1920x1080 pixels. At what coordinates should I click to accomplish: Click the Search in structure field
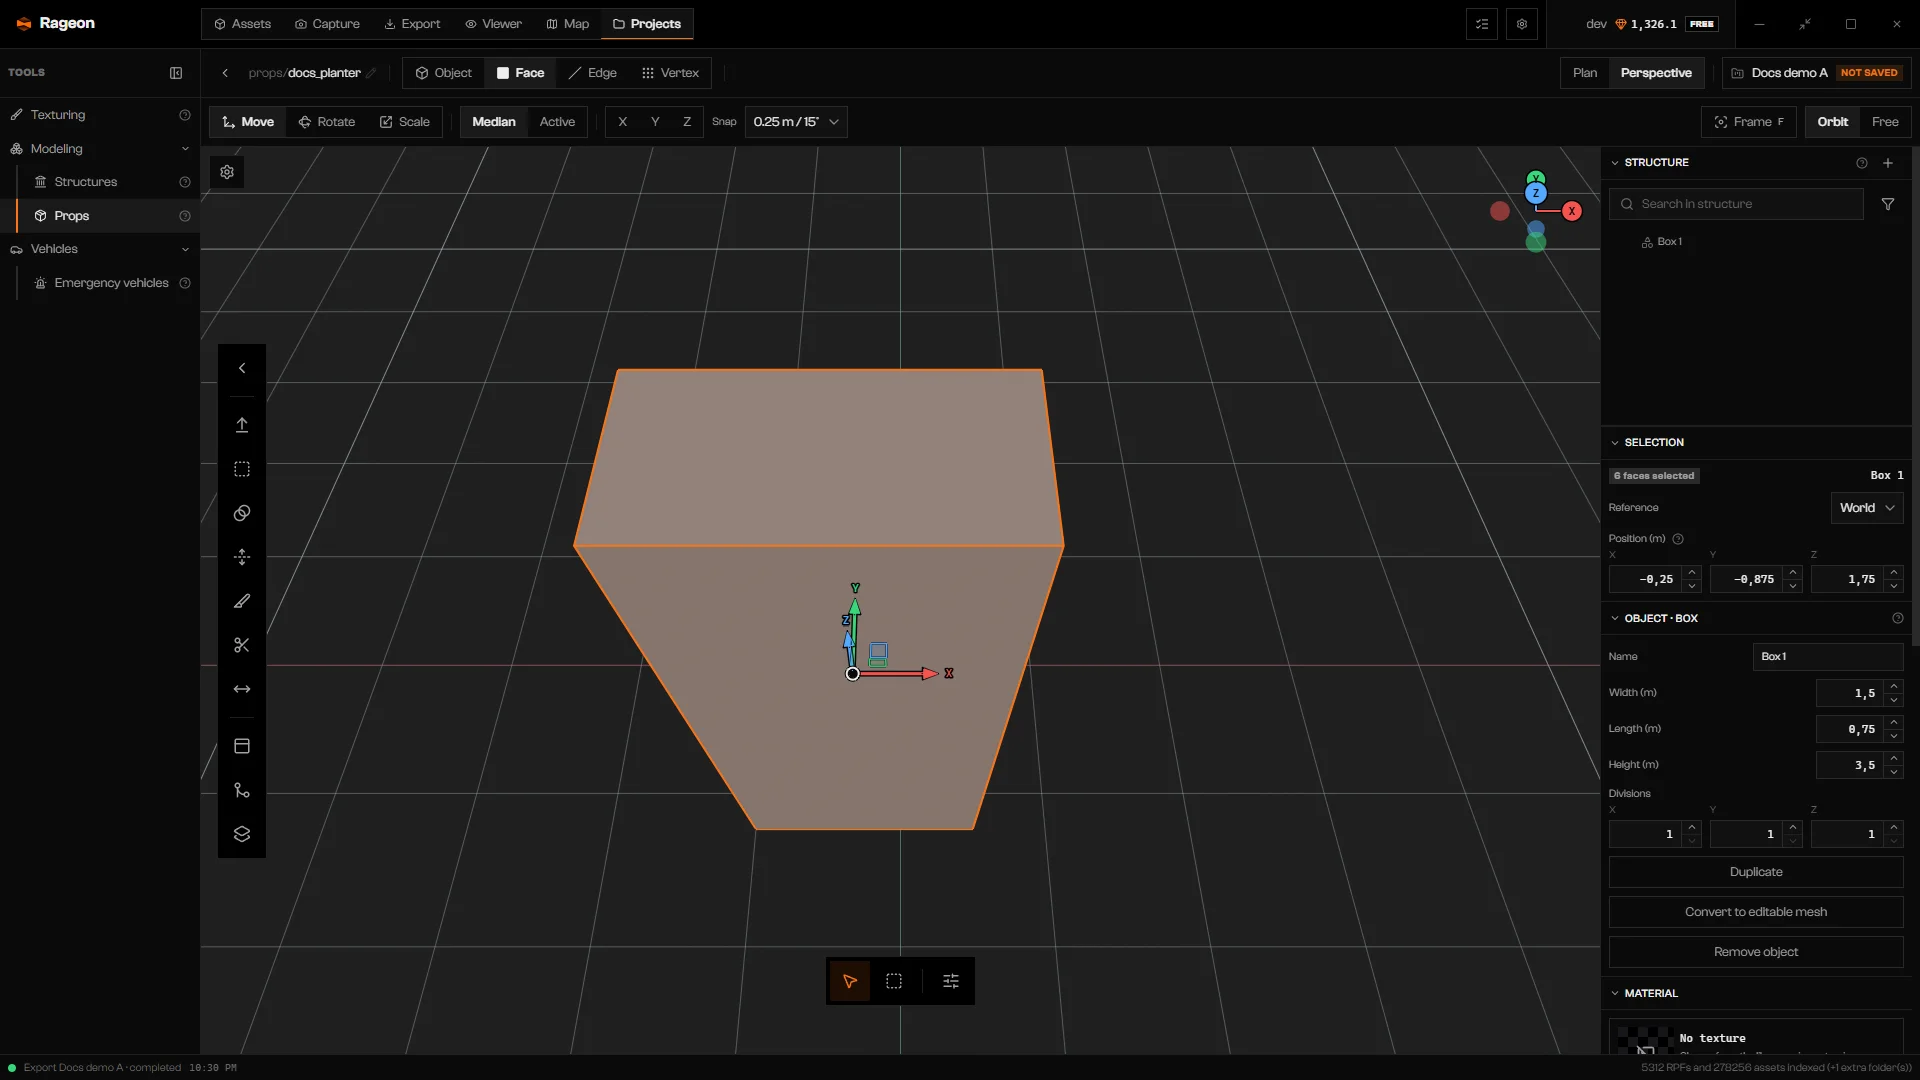click(1736, 204)
